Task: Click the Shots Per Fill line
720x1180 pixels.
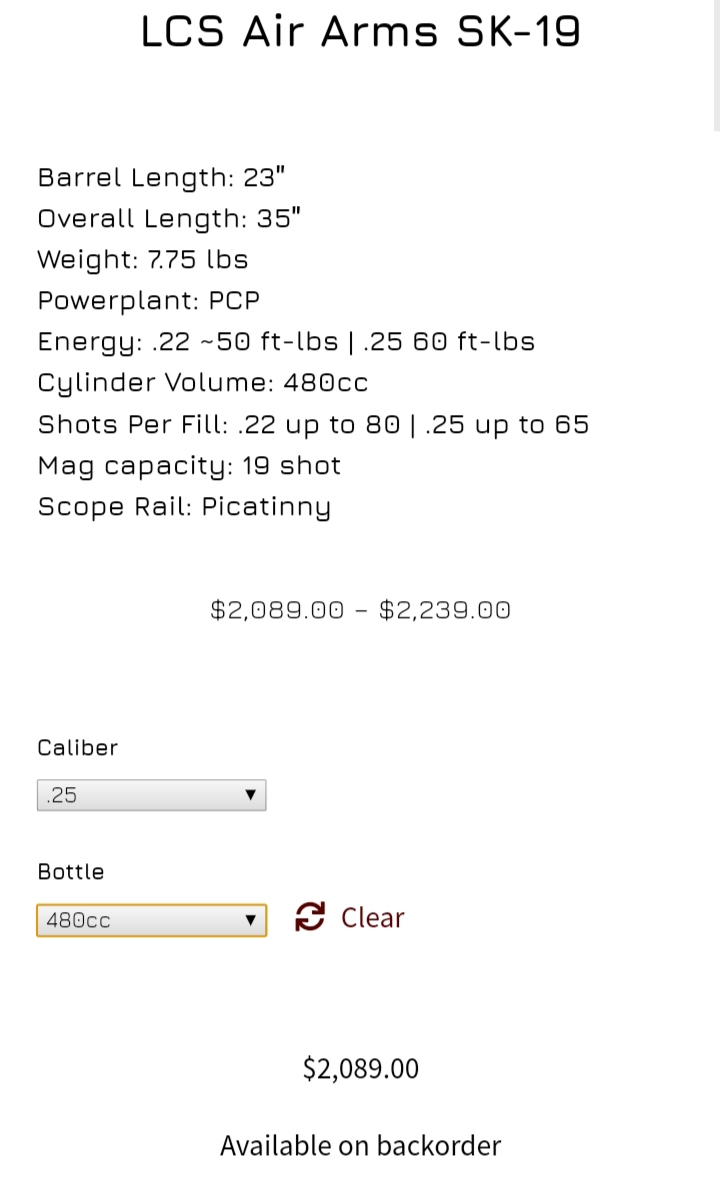Action: click(314, 425)
